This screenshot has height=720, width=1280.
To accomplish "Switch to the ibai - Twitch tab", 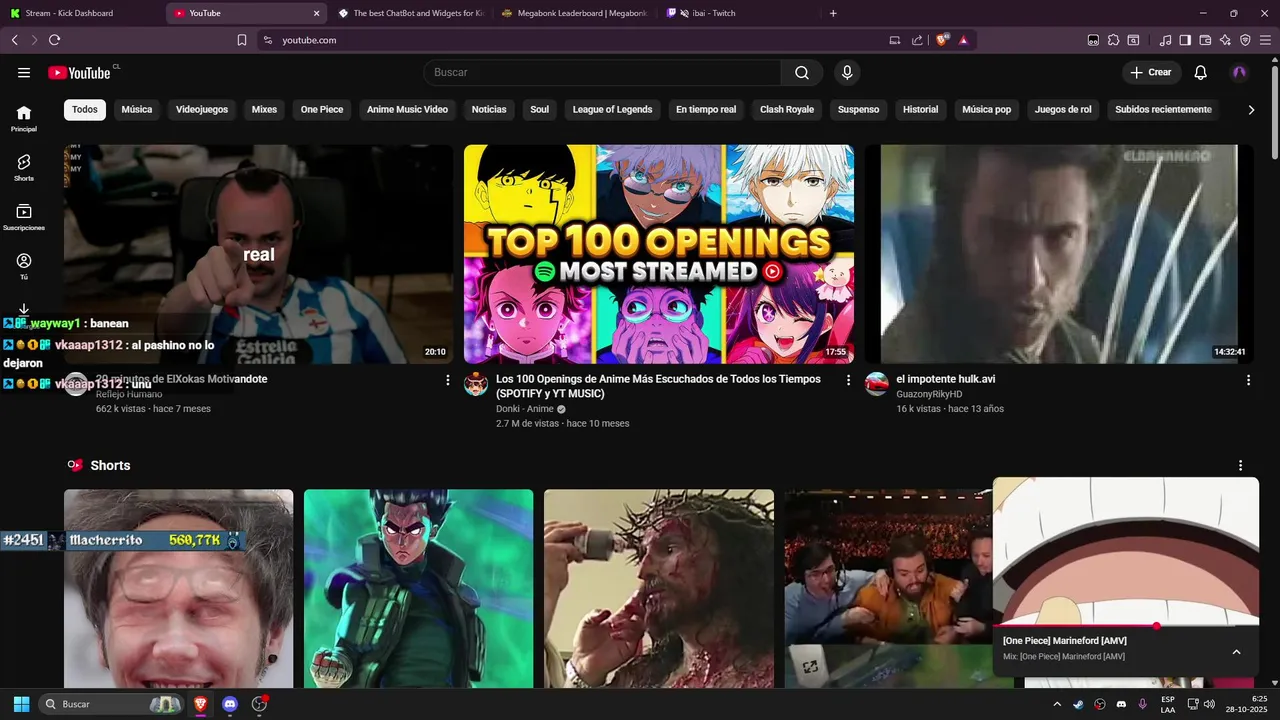I will (x=738, y=13).
